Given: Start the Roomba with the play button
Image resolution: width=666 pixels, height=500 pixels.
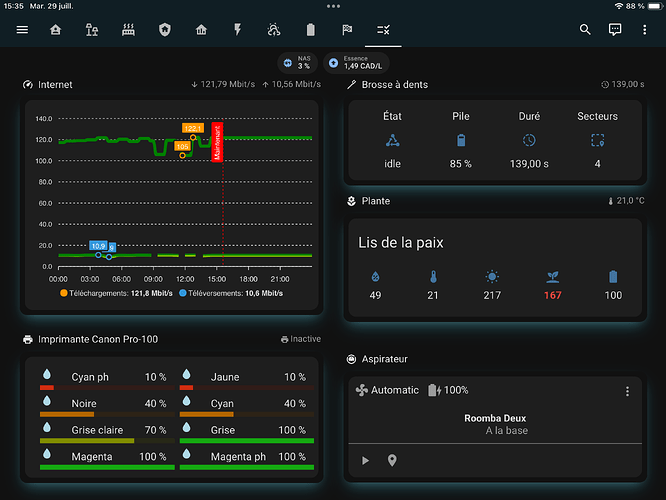Looking at the screenshot, I should [x=365, y=460].
